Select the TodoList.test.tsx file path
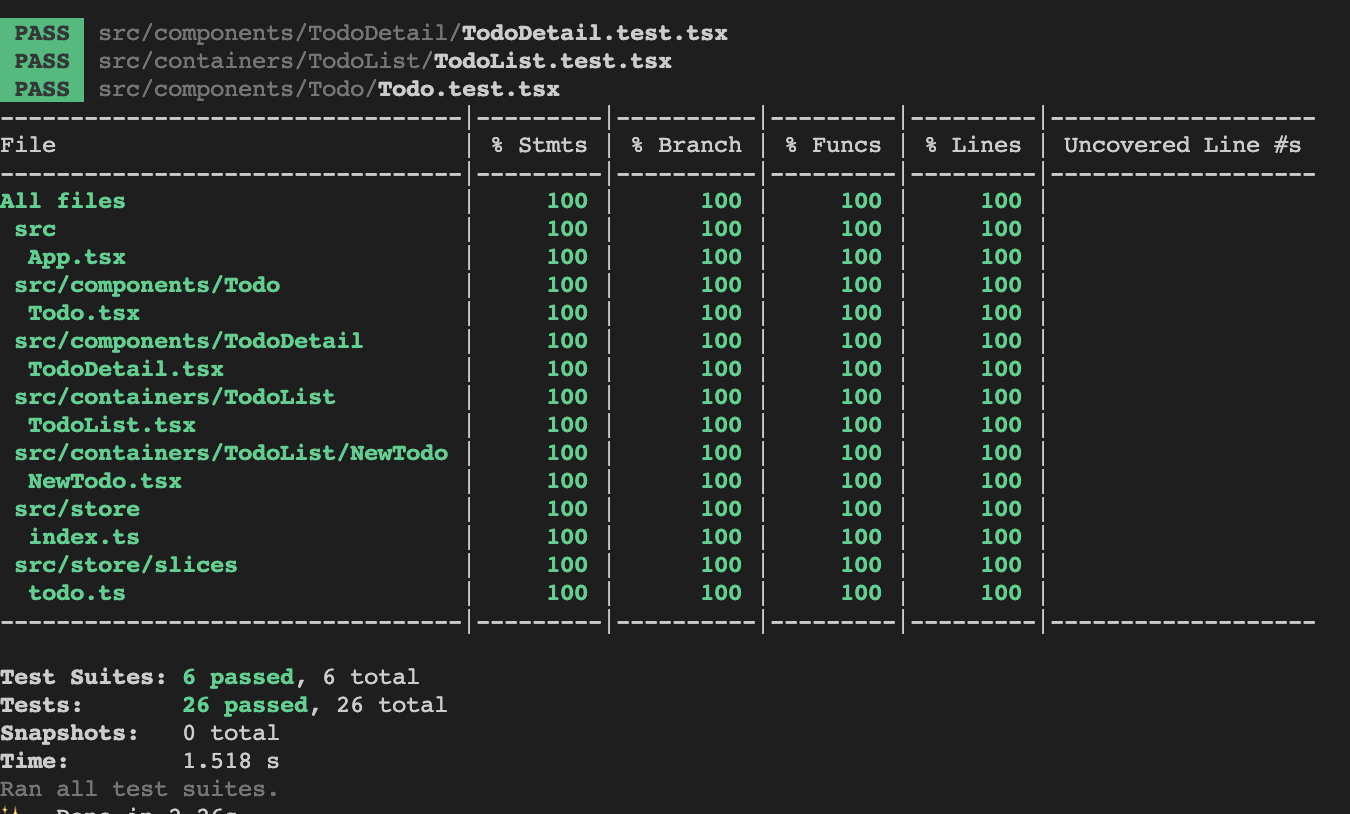1350x814 pixels. click(x=385, y=61)
